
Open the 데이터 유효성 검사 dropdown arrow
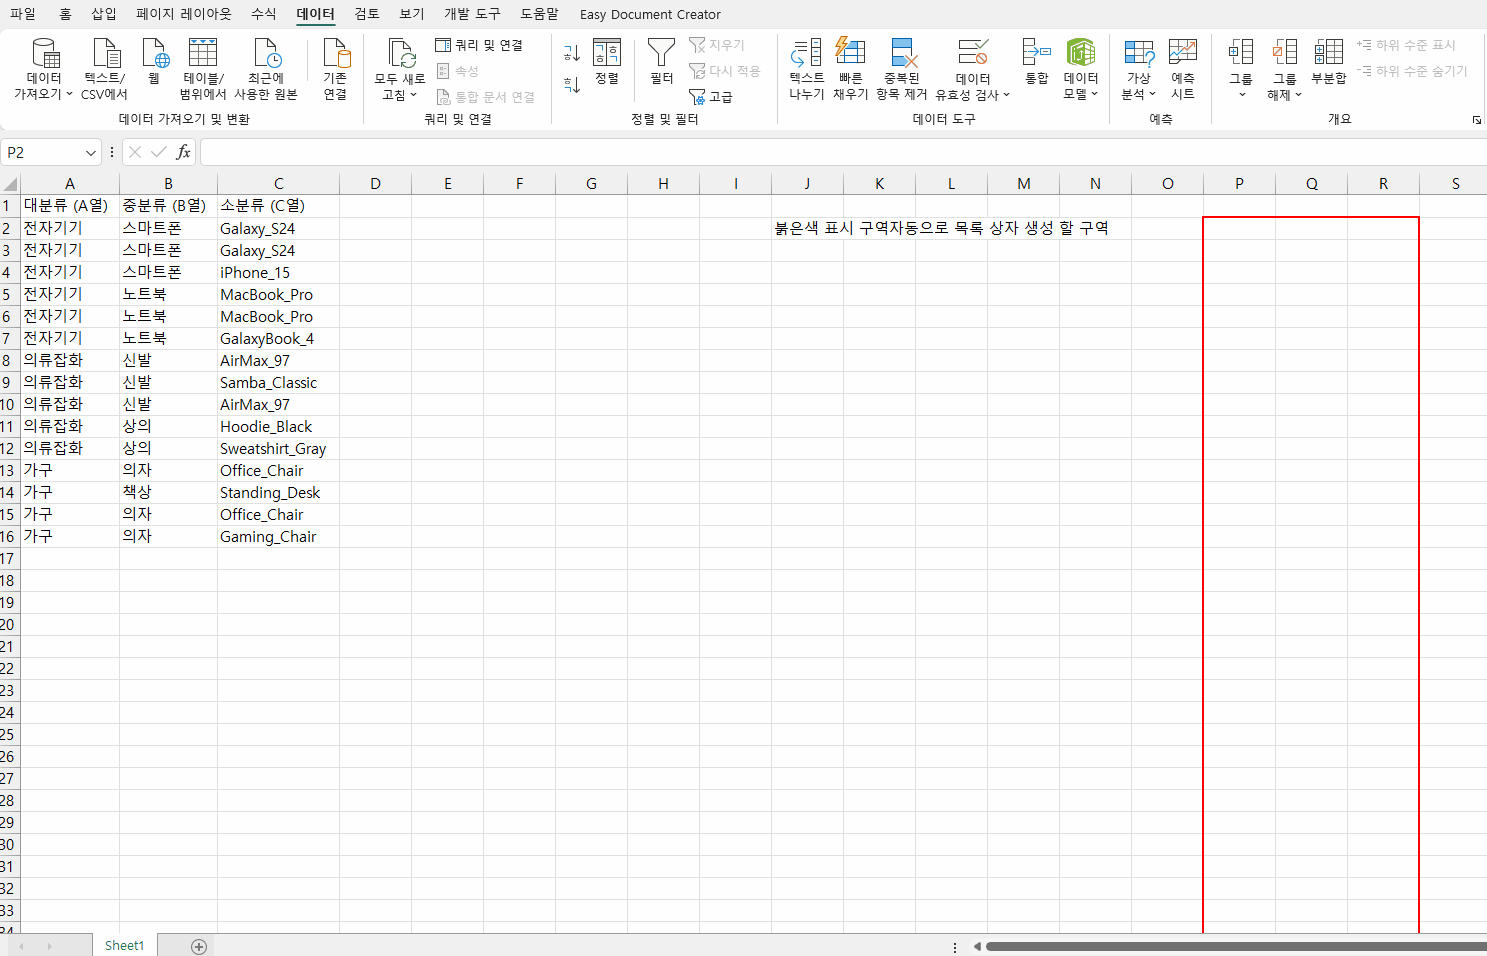click(x=1006, y=95)
